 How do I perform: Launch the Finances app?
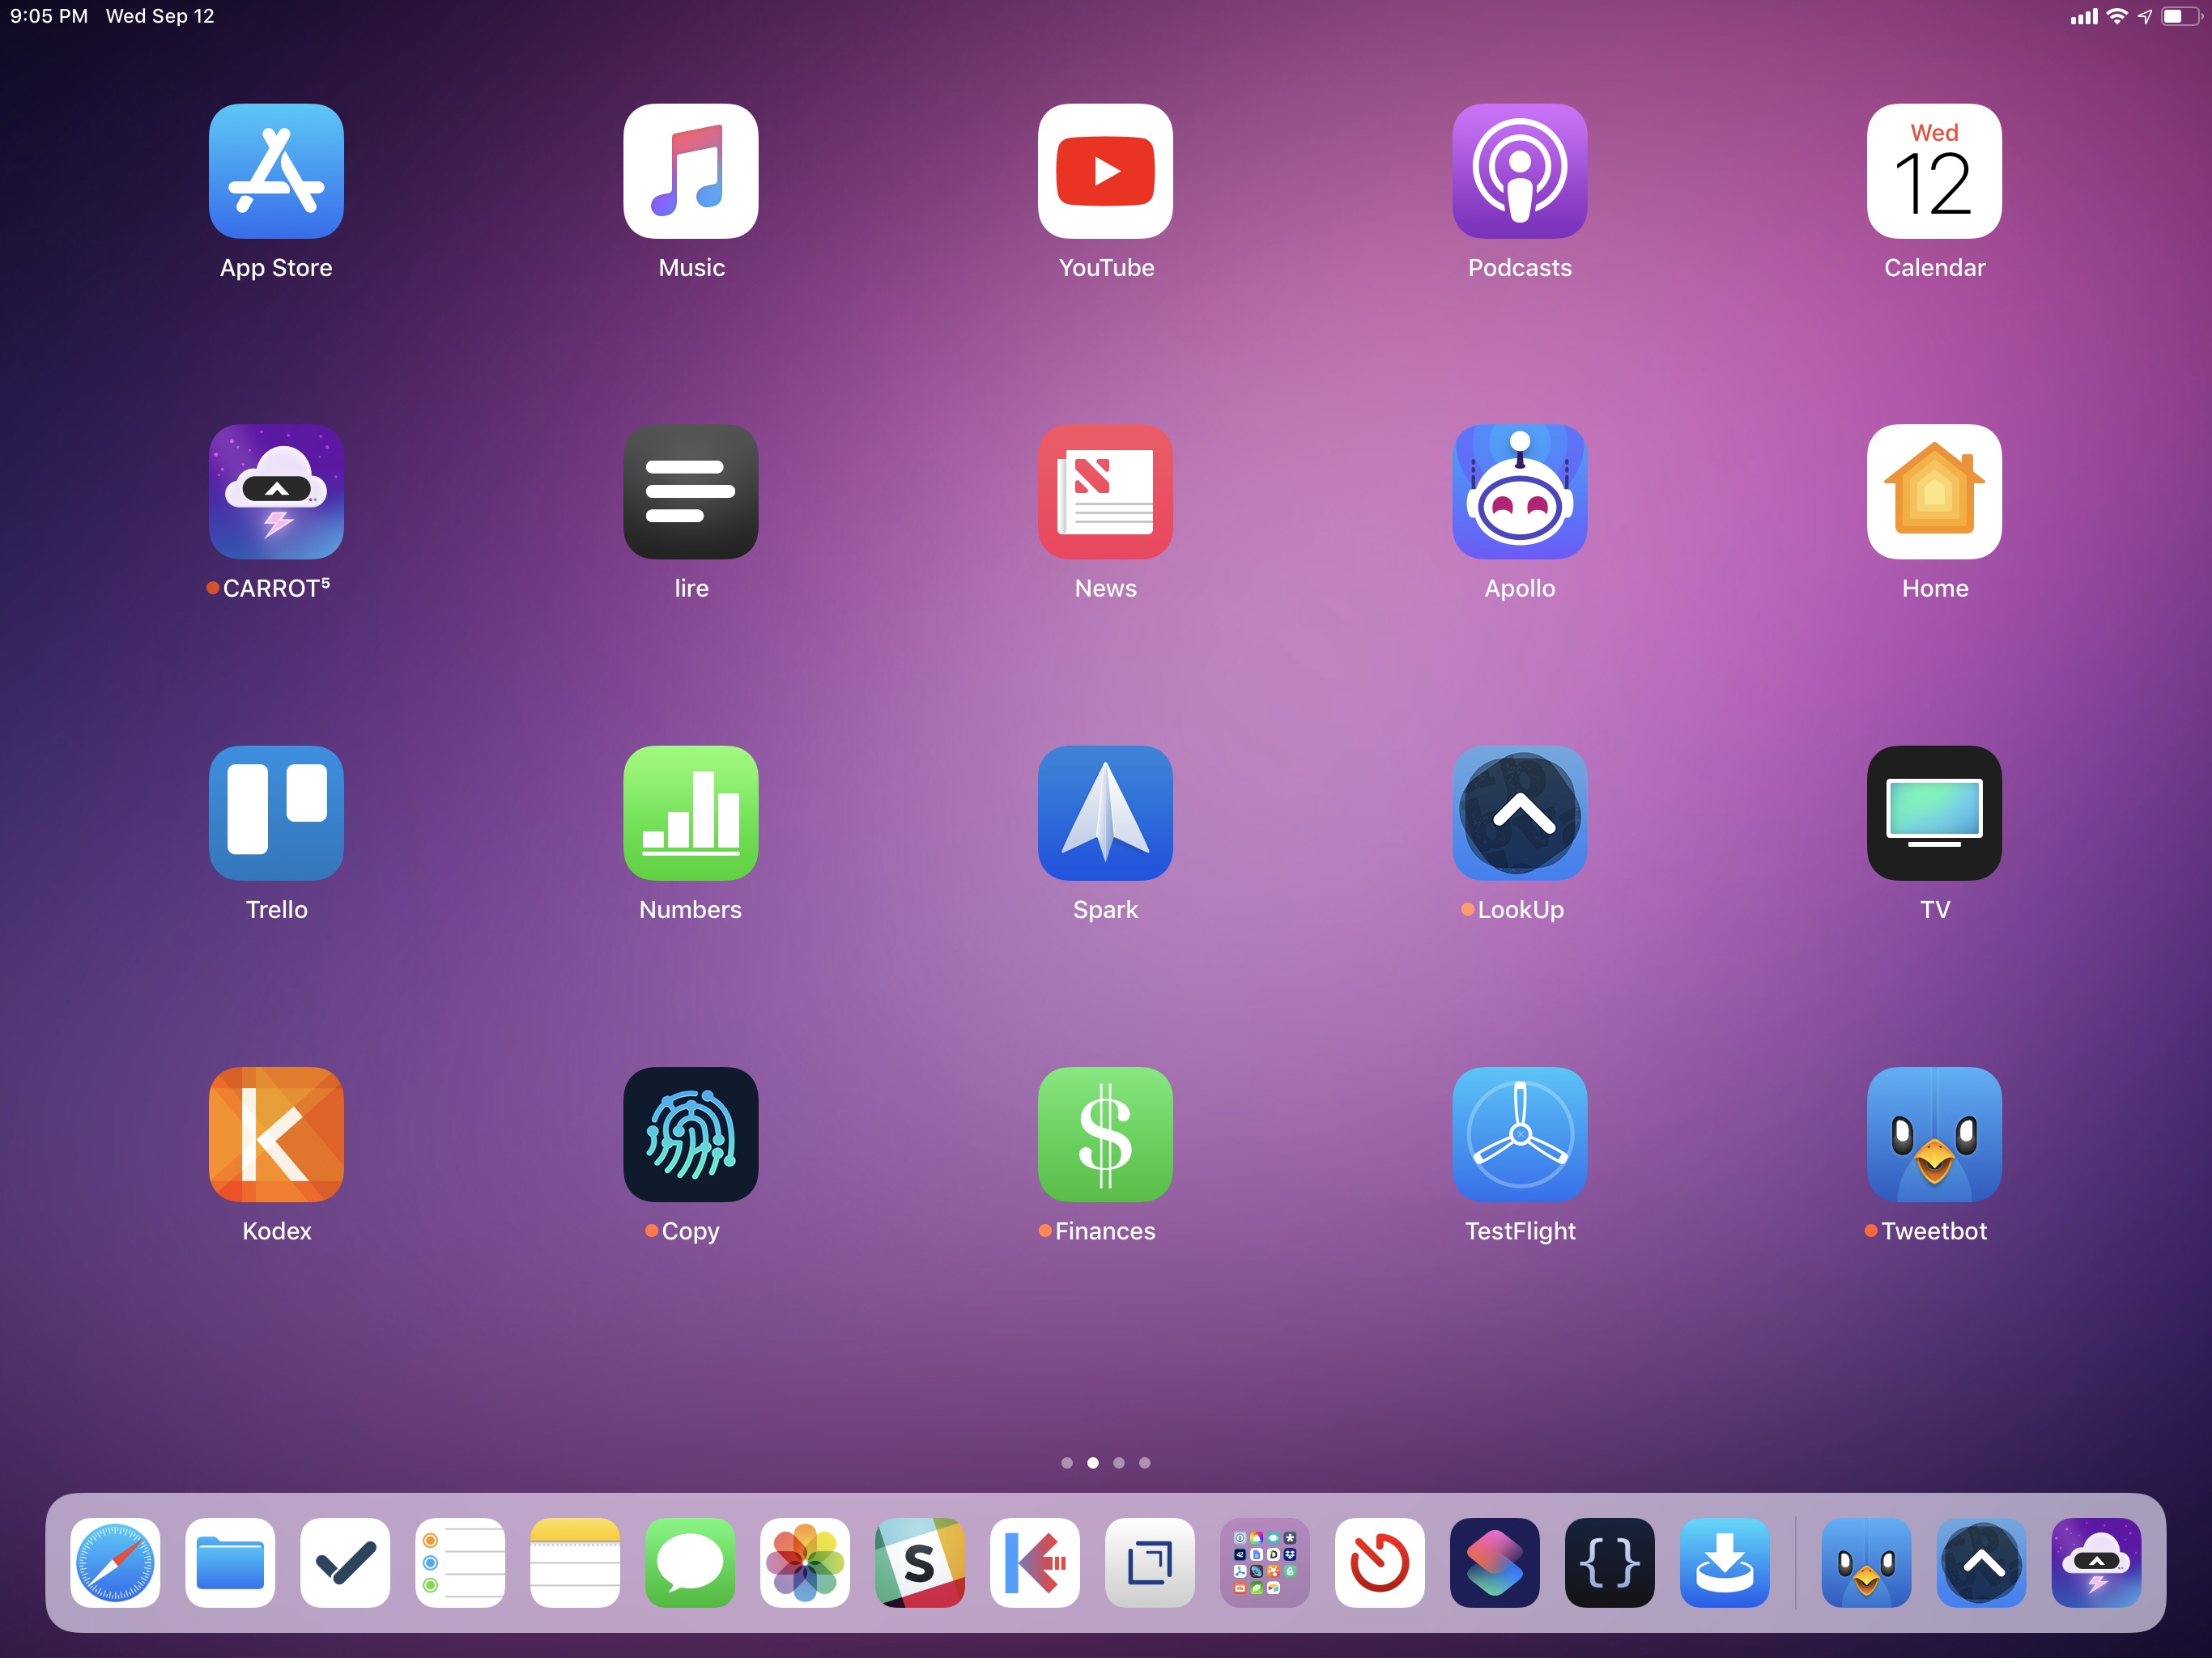pos(1105,1134)
